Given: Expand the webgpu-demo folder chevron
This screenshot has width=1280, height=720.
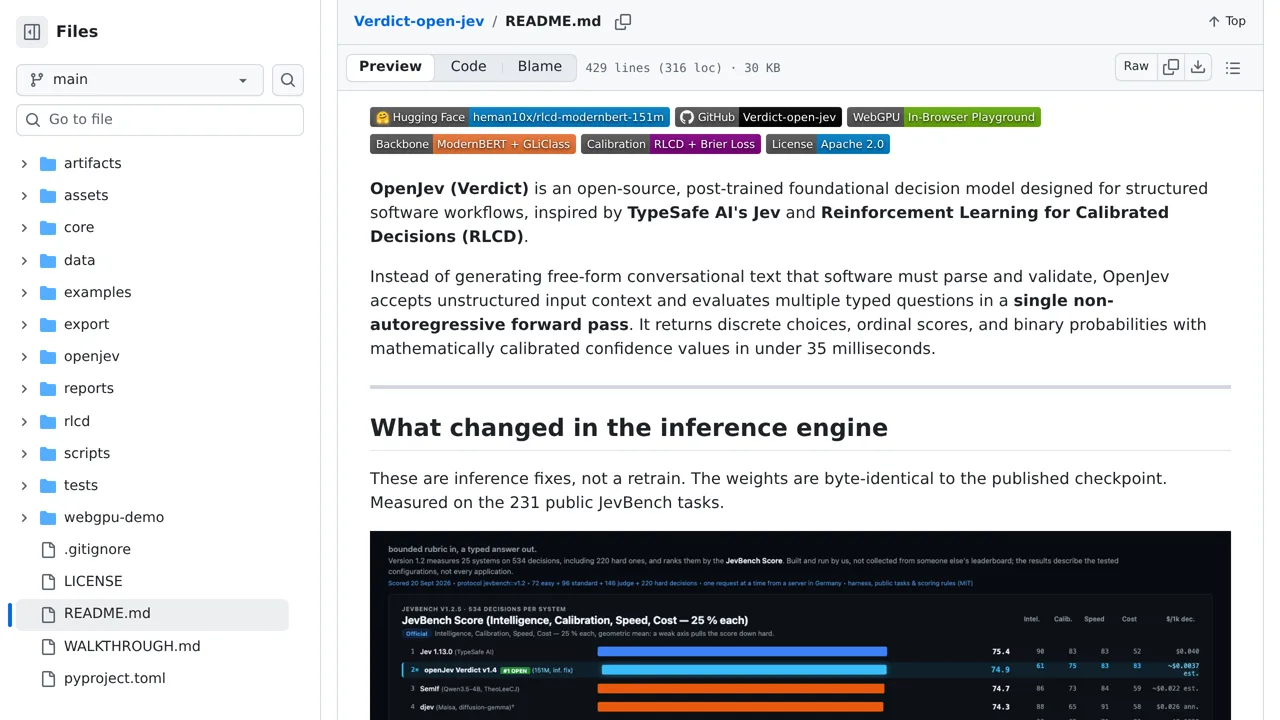Looking at the screenshot, I should [24, 517].
